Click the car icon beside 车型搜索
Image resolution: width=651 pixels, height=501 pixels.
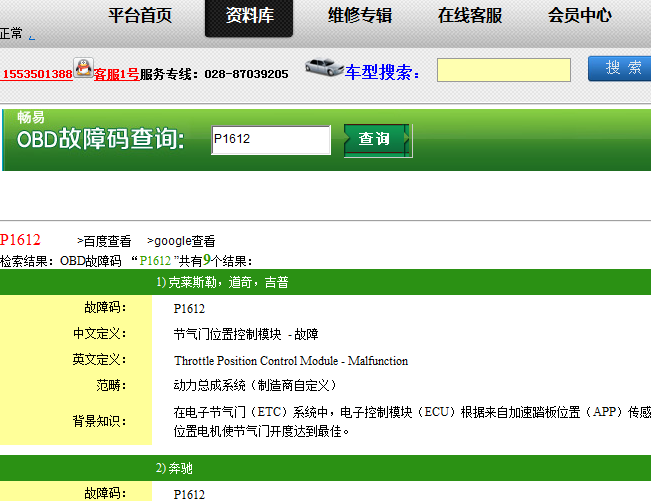tap(324, 69)
